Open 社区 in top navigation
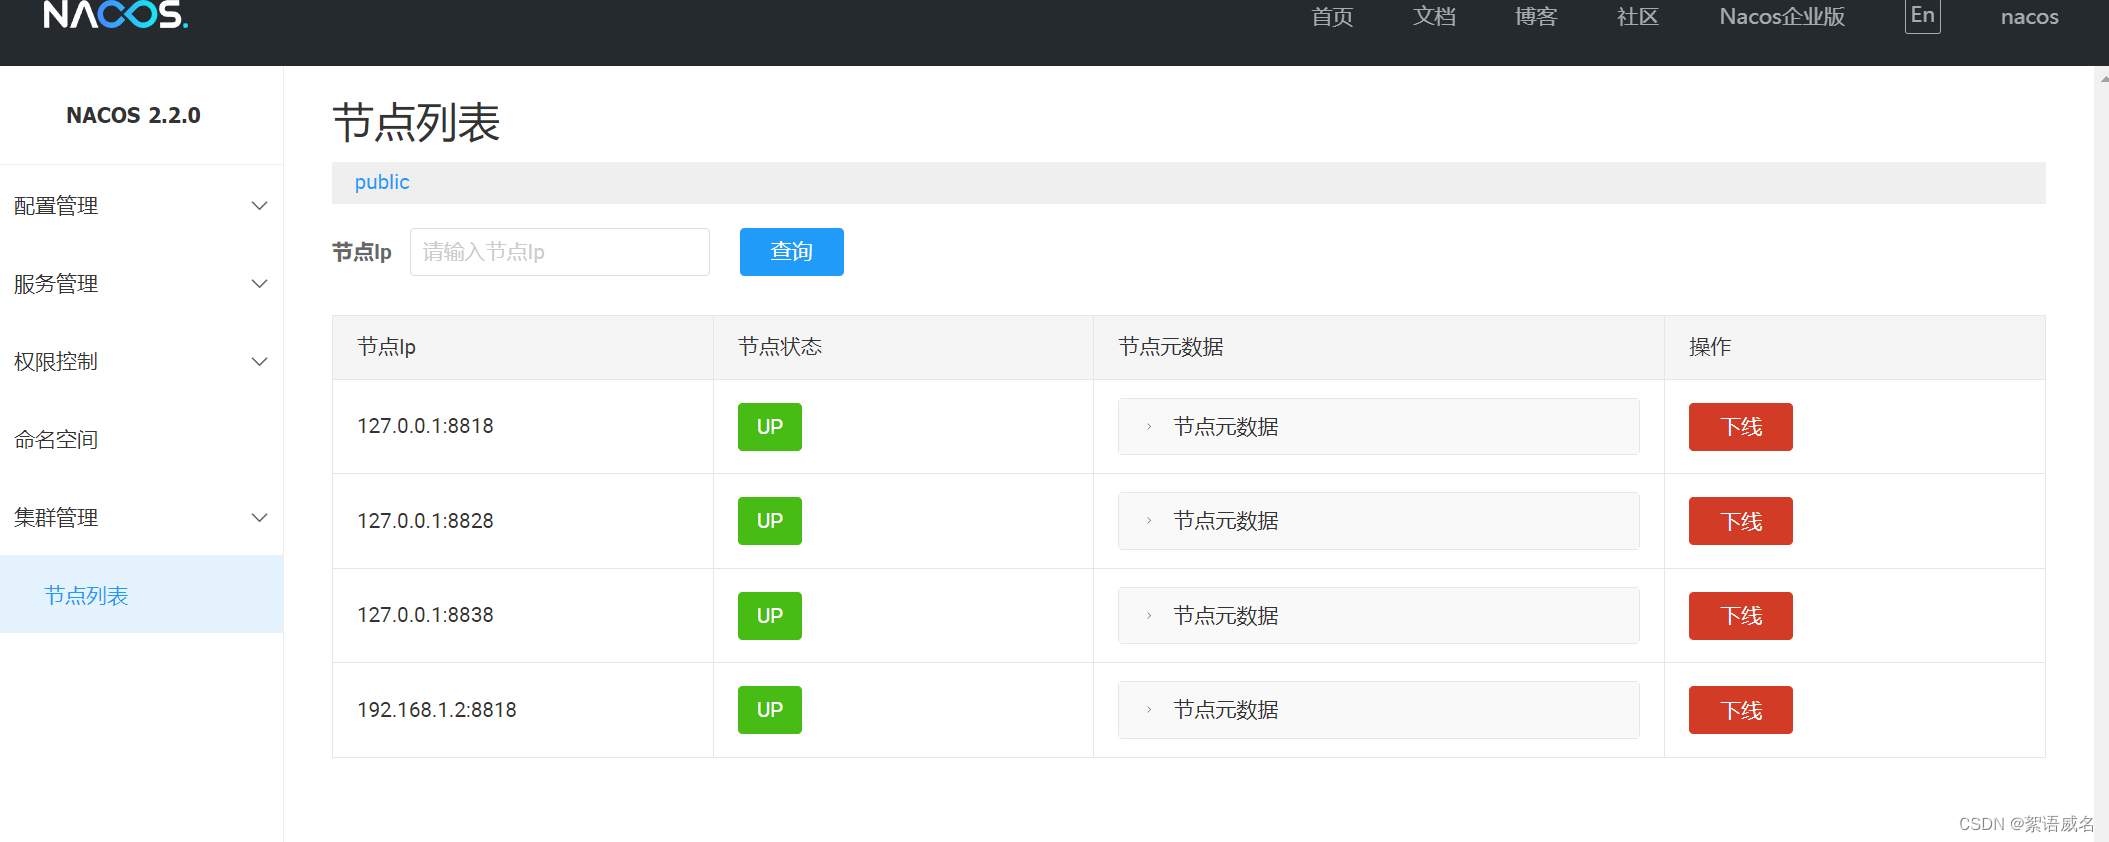The image size is (2109, 842). (x=1638, y=17)
